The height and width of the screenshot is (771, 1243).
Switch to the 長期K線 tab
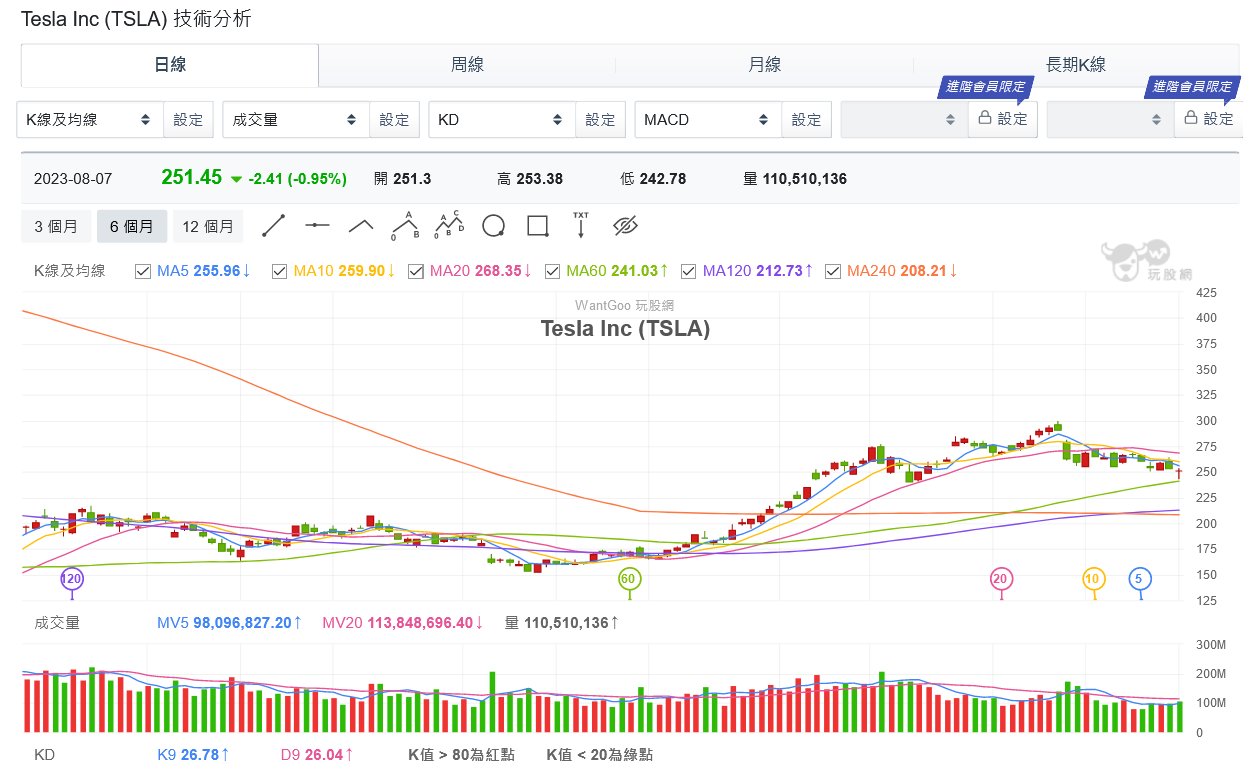point(1076,65)
